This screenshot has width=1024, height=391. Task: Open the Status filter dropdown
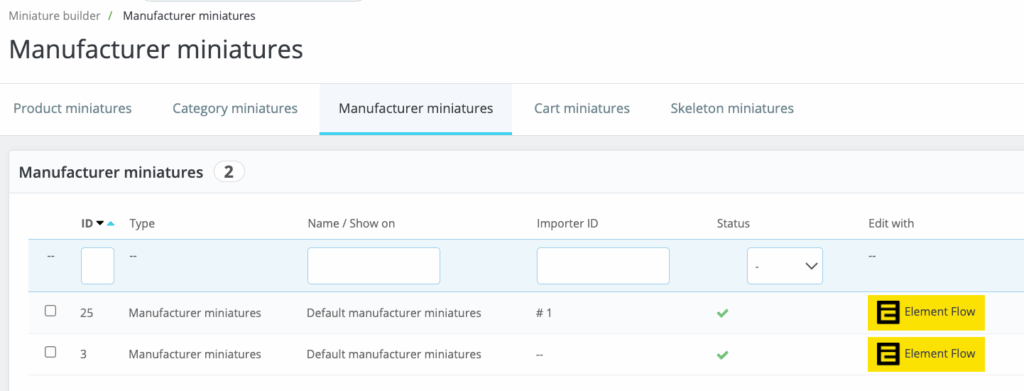tap(784, 266)
